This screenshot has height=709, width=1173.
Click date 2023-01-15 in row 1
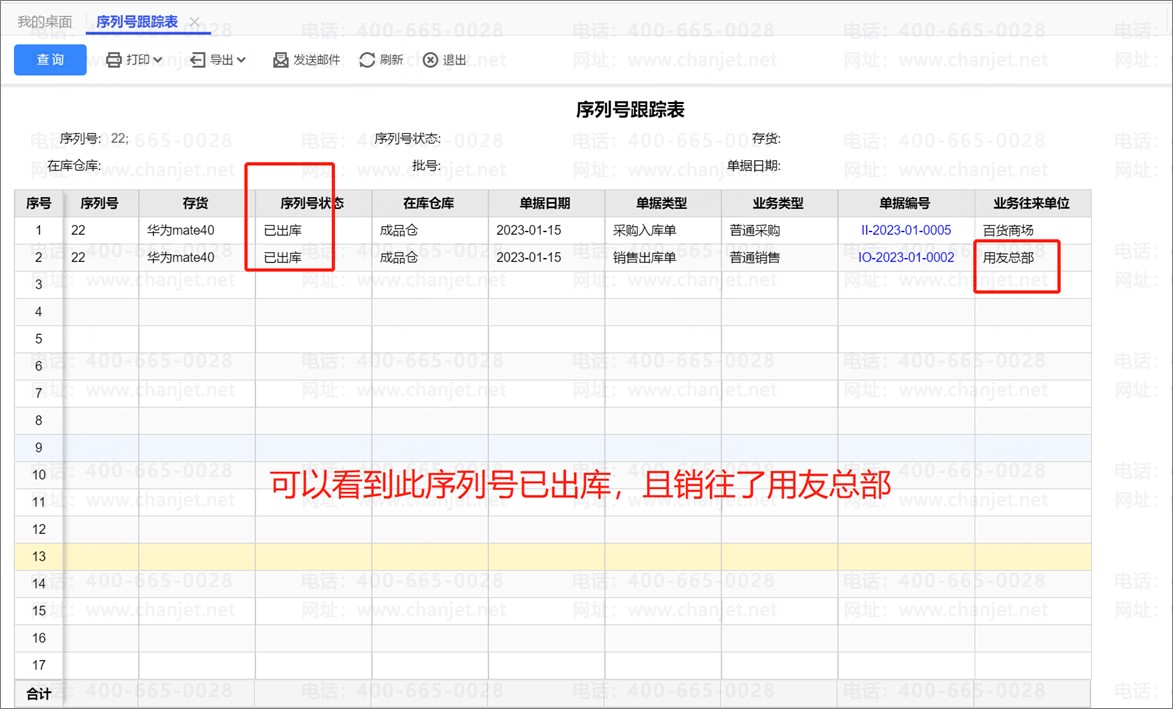[x=529, y=230]
